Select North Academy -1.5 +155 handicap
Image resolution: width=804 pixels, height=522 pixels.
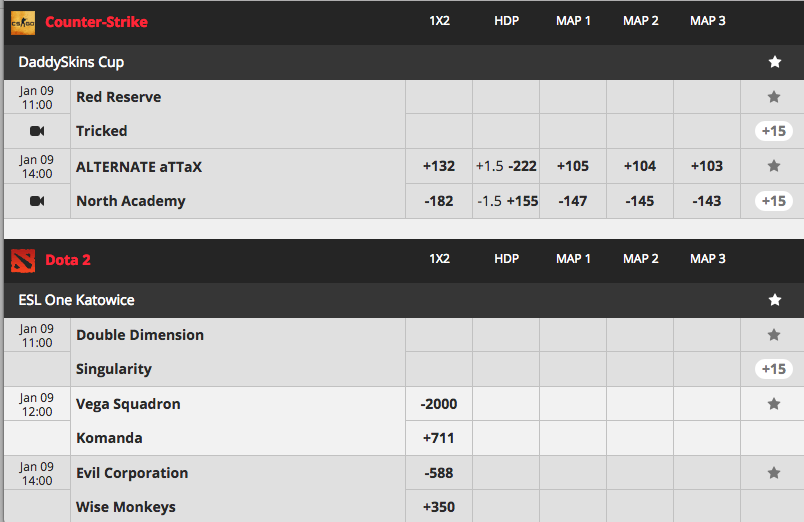tap(506, 201)
